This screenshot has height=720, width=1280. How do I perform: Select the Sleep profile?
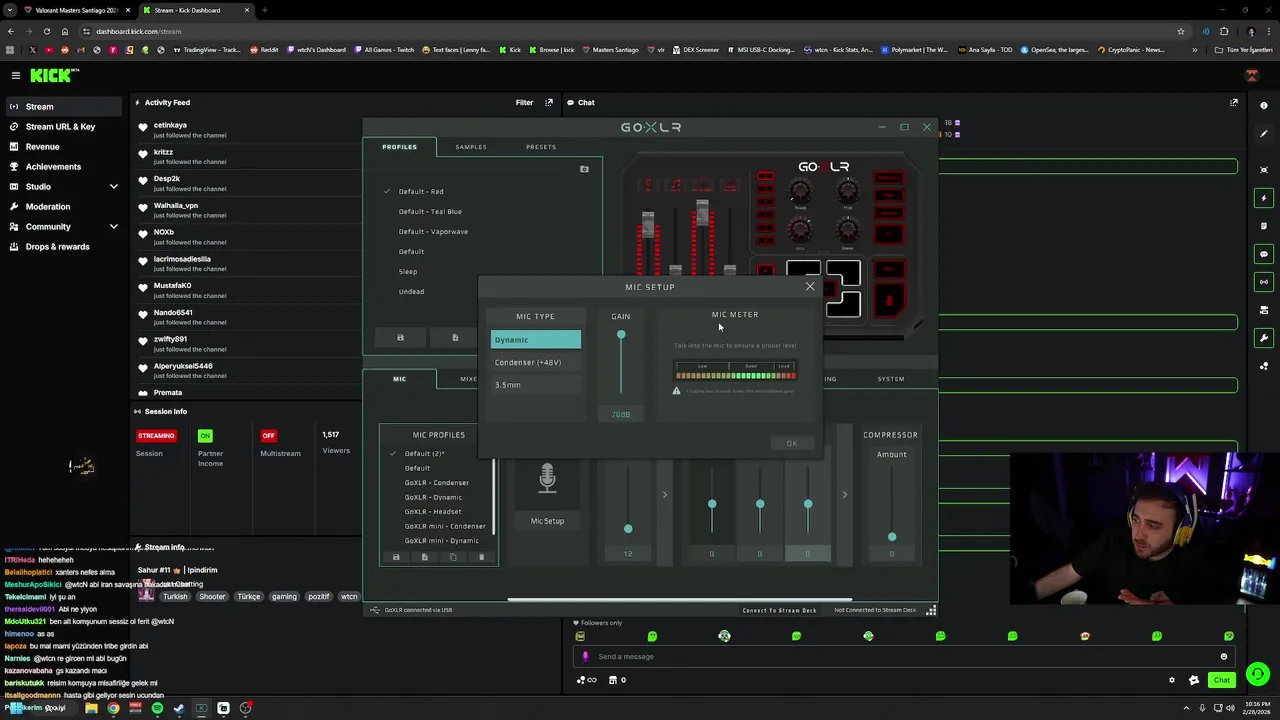click(x=408, y=271)
